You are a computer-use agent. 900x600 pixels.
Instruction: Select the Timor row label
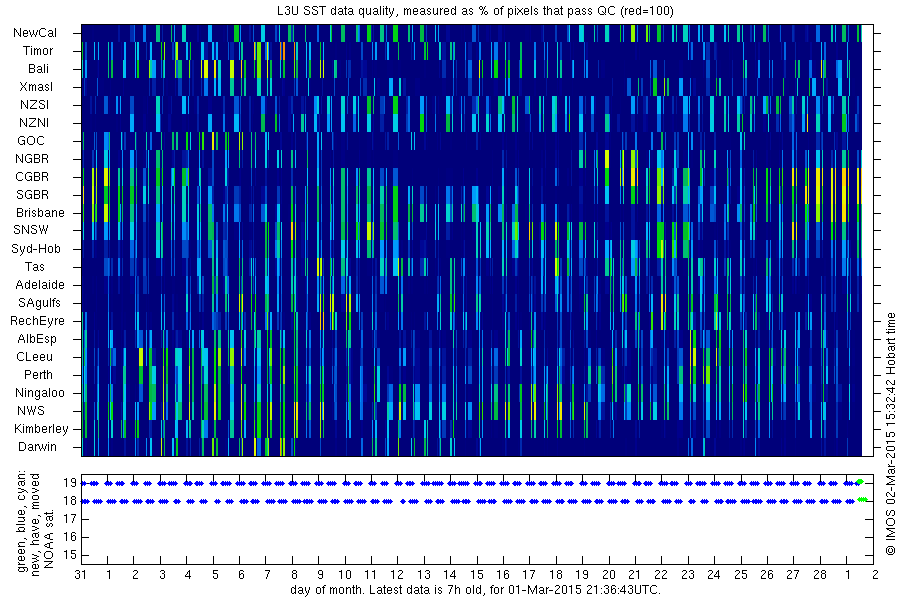(38, 51)
